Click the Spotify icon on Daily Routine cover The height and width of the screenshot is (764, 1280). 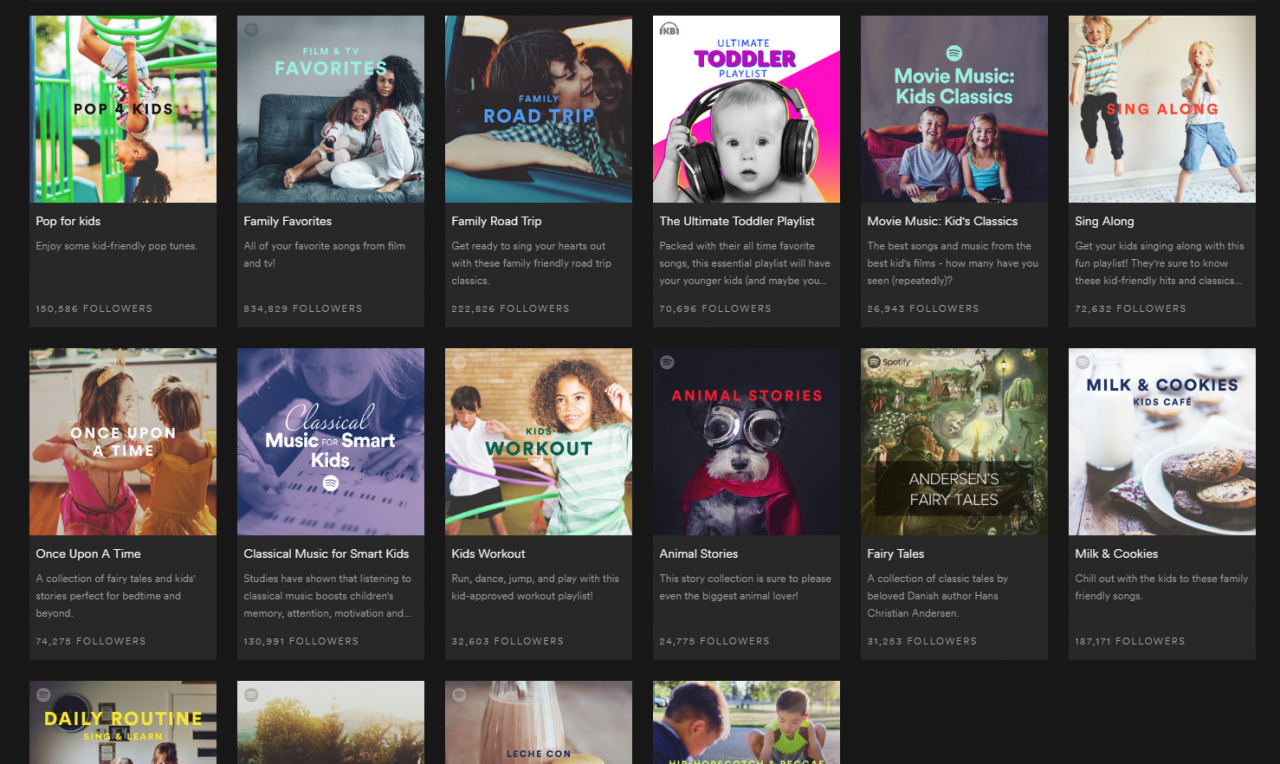(x=44, y=694)
